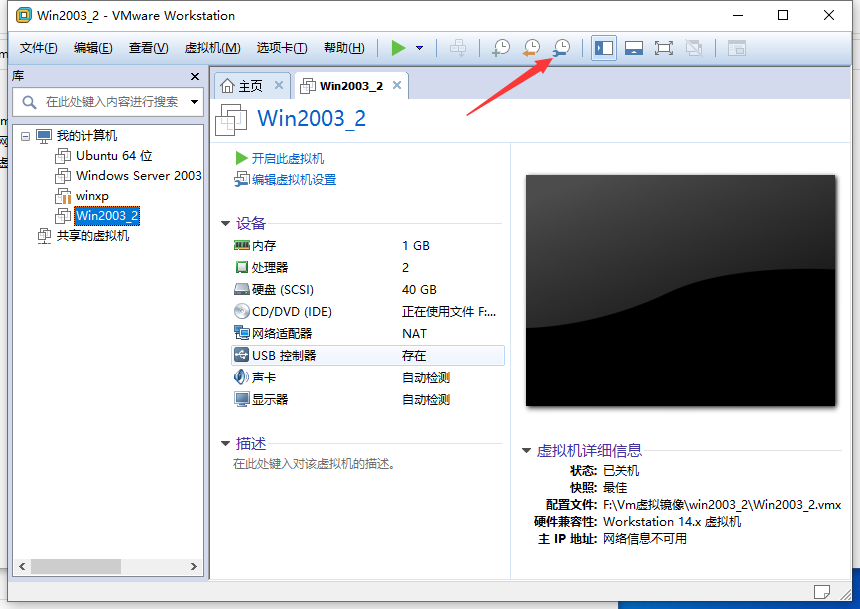Viewport: 860px width, 609px height.
Task: Click the library search input field
Action: point(107,102)
